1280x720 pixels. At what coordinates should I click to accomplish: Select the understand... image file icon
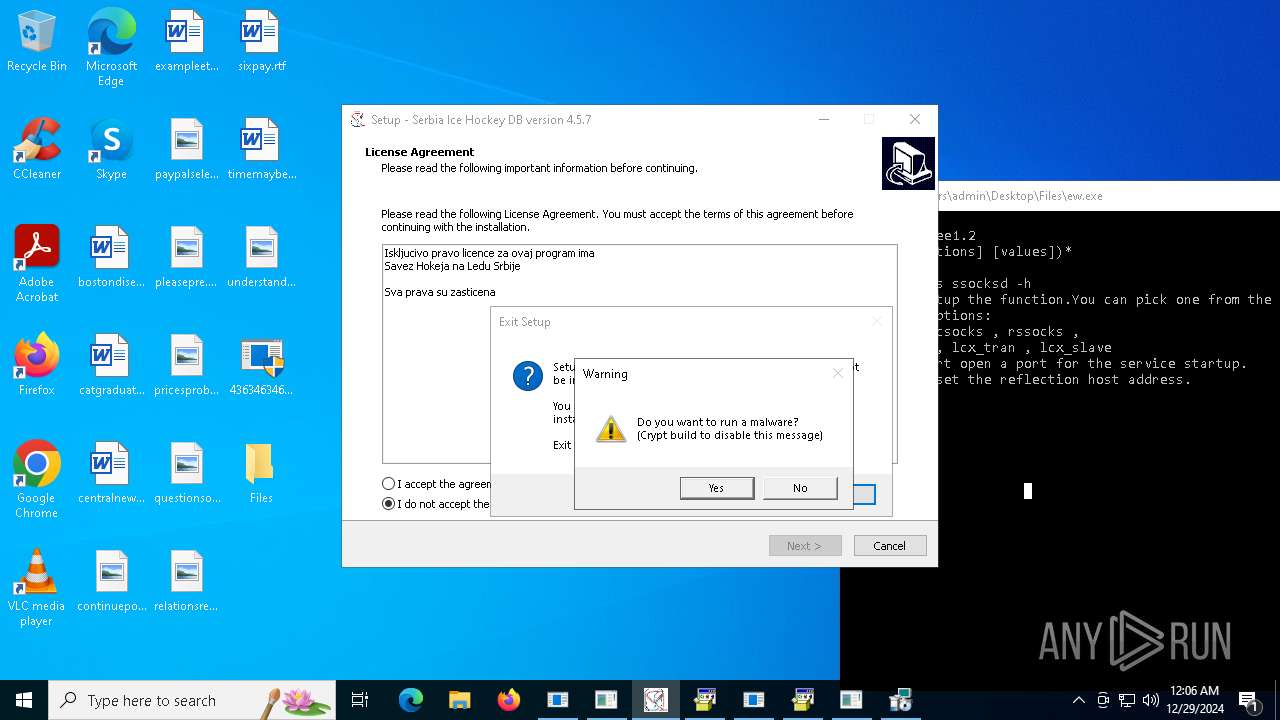[262, 258]
